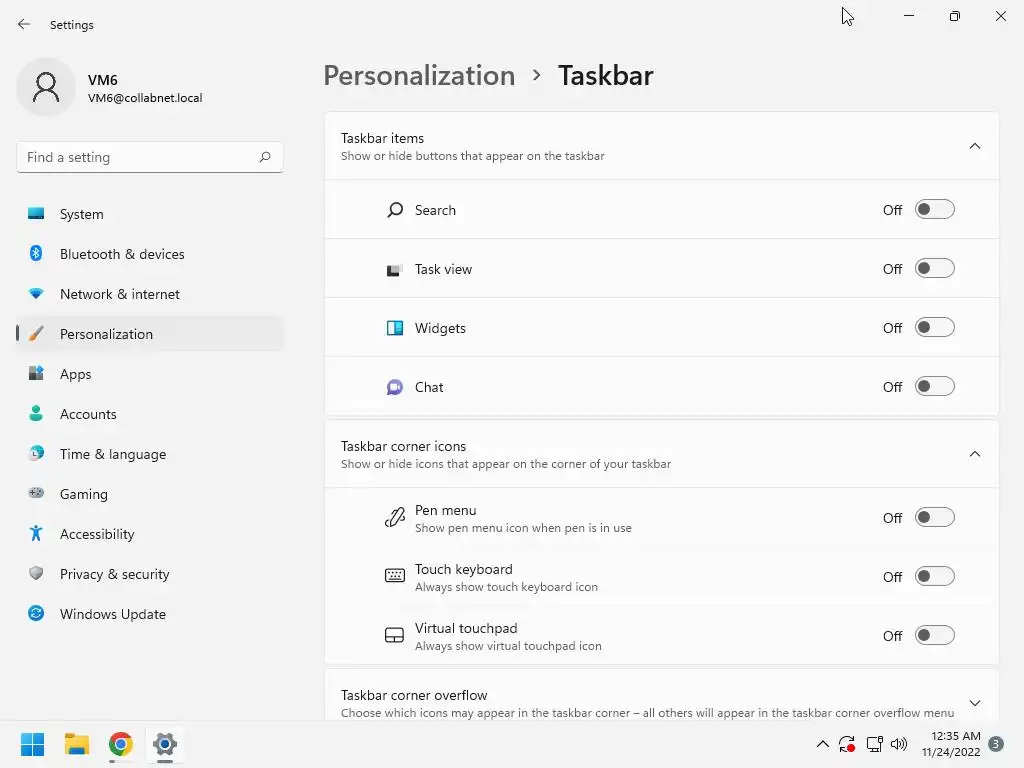Screen dimensions: 1024x768
Task: Select Privacy & security in sidebar
Action: 150,573
